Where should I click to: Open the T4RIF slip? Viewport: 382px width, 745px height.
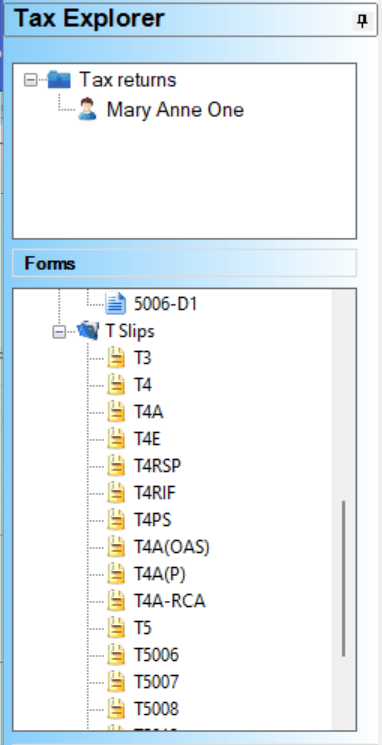(x=154, y=493)
